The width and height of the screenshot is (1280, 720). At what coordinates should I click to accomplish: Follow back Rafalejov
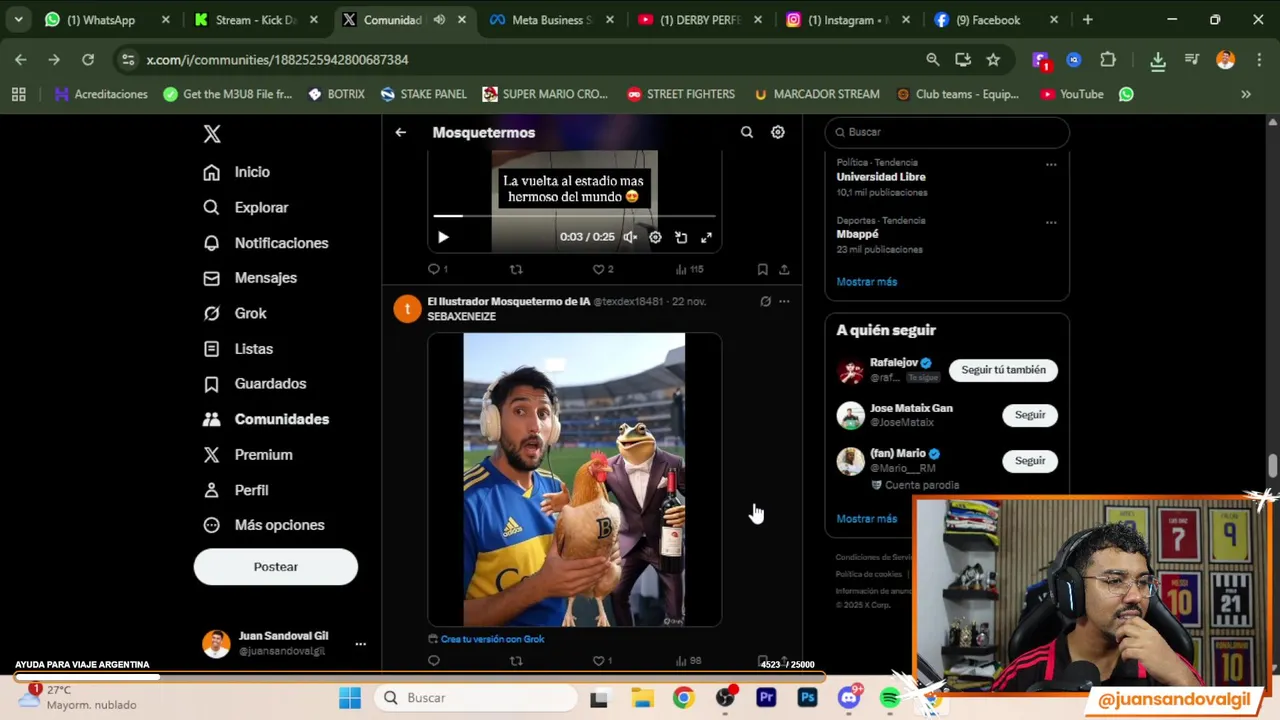(1003, 370)
